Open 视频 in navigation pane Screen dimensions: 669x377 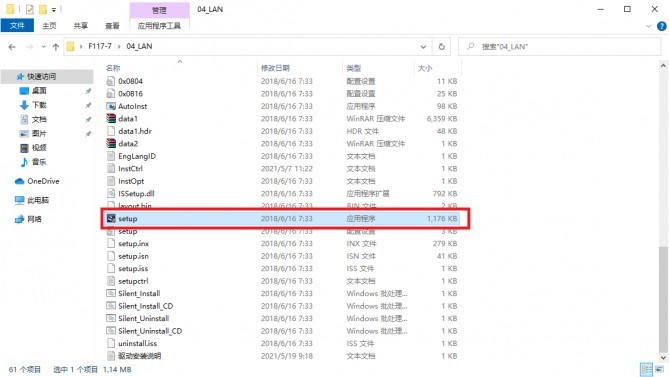39,148
